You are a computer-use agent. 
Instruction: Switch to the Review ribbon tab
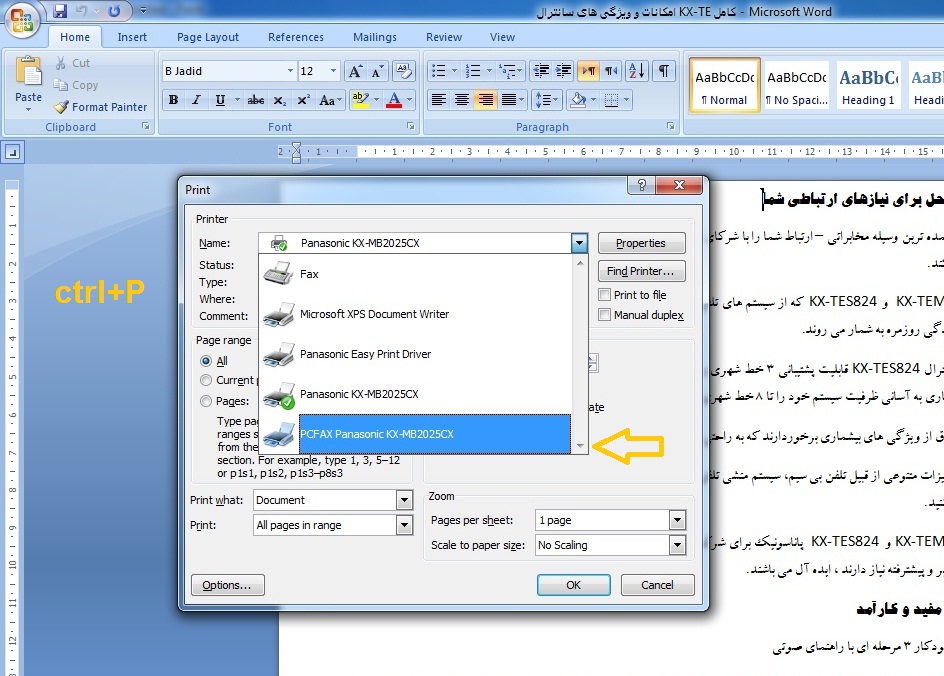pos(443,36)
